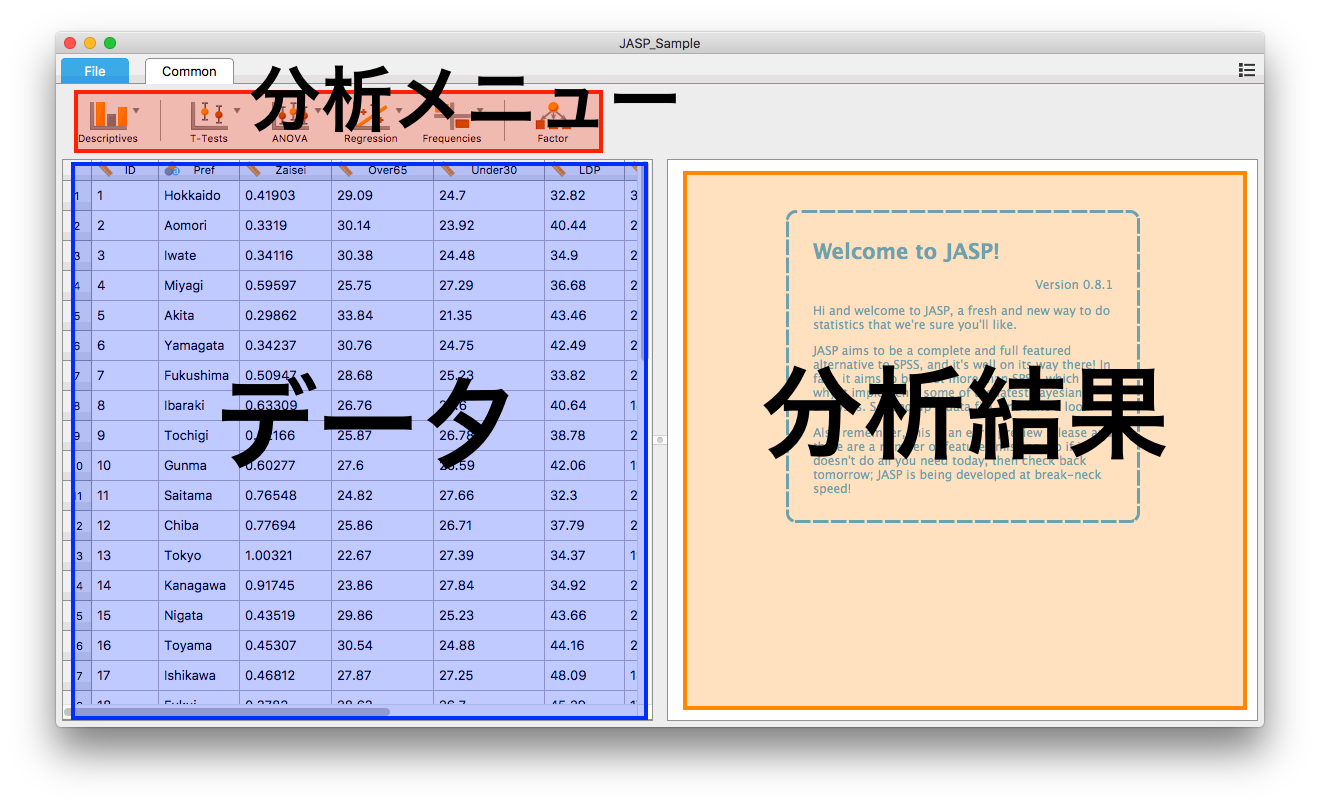Viewport: 1320px width, 807px height.
Task: Expand the Descriptives dropdown arrow
Action: pyautogui.click(x=136, y=110)
